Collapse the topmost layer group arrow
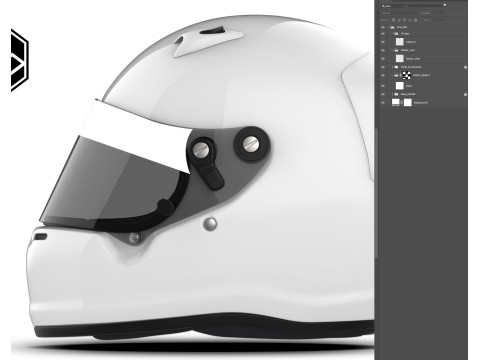This screenshot has height=360, width=480. pos(388,27)
